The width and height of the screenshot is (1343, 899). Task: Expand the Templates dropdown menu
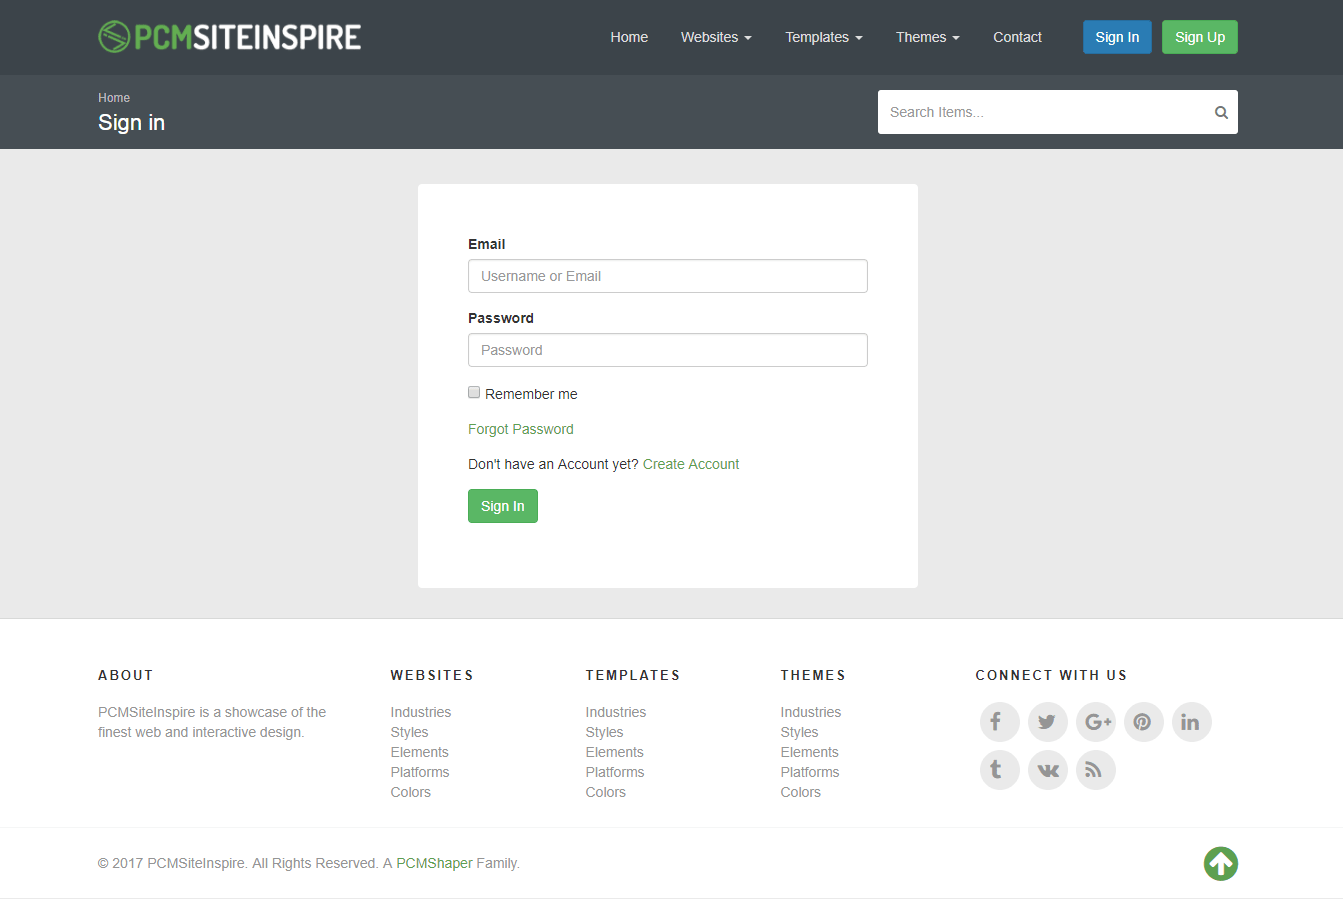coord(823,37)
